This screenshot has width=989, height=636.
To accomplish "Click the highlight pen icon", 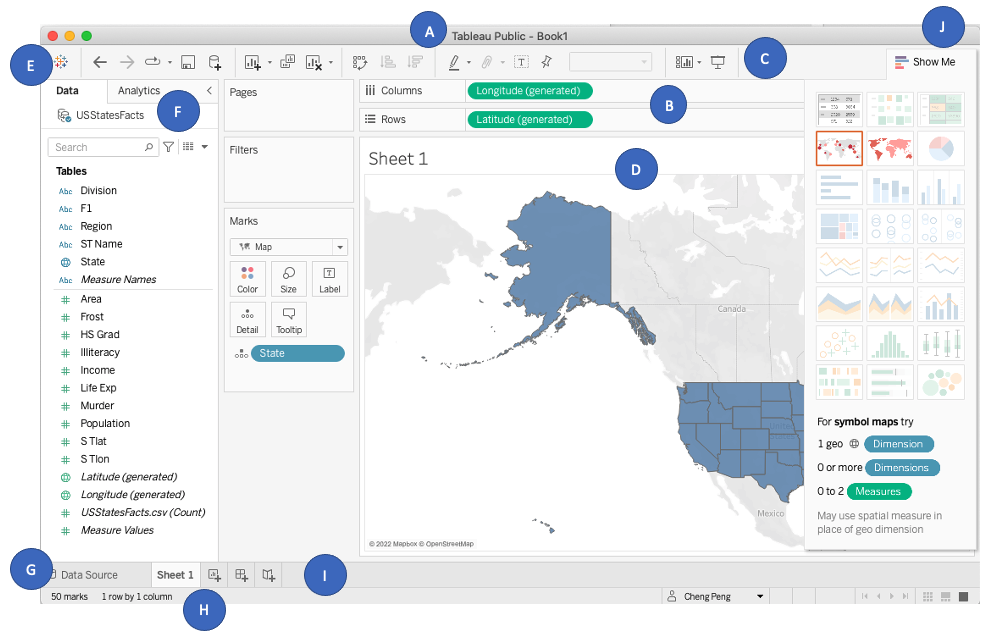I will (x=454, y=62).
